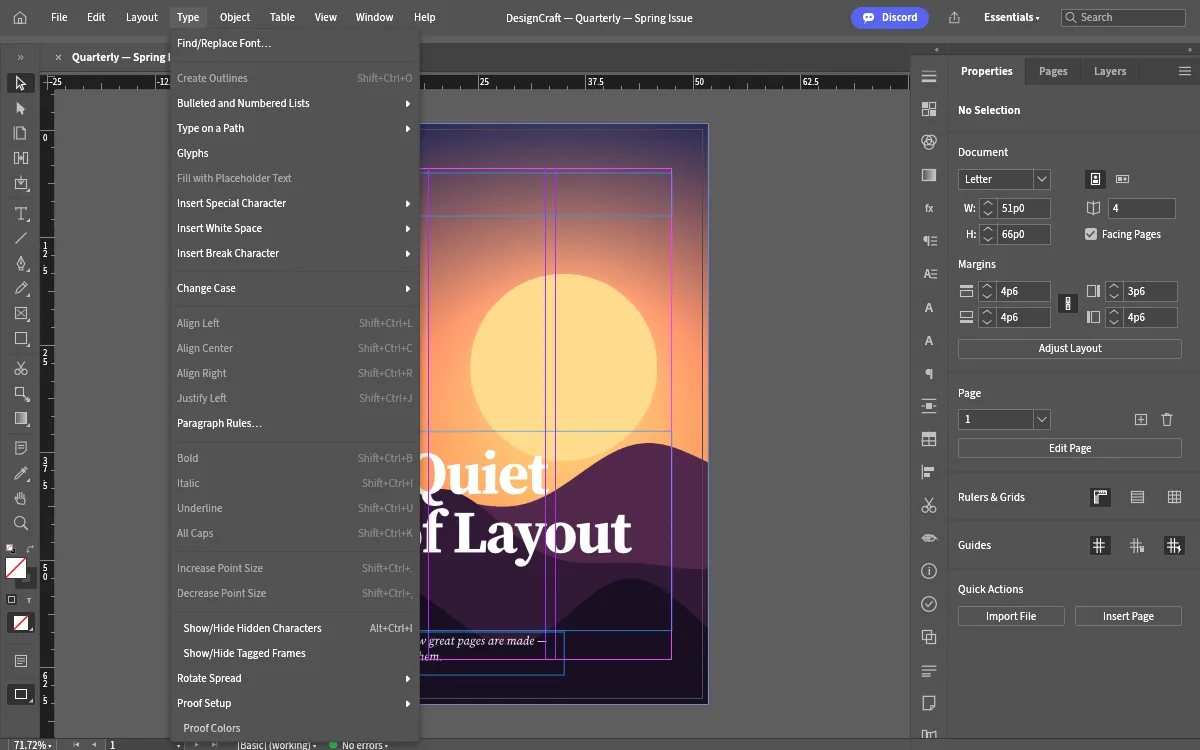This screenshot has height=750, width=1200.
Task: Open the table panel icon in side strip
Action: pos(929,439)
